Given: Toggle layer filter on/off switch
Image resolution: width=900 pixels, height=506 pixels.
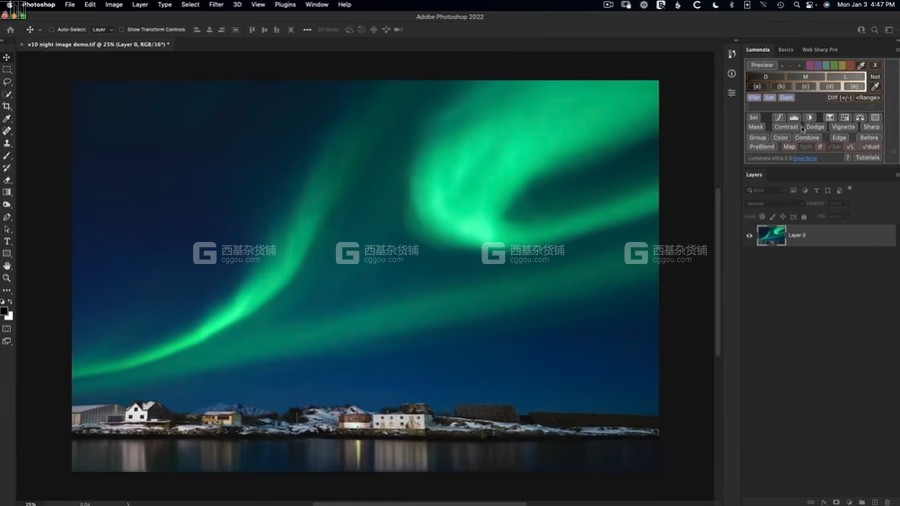Looking at the screenshot, I should coord(849,188).
